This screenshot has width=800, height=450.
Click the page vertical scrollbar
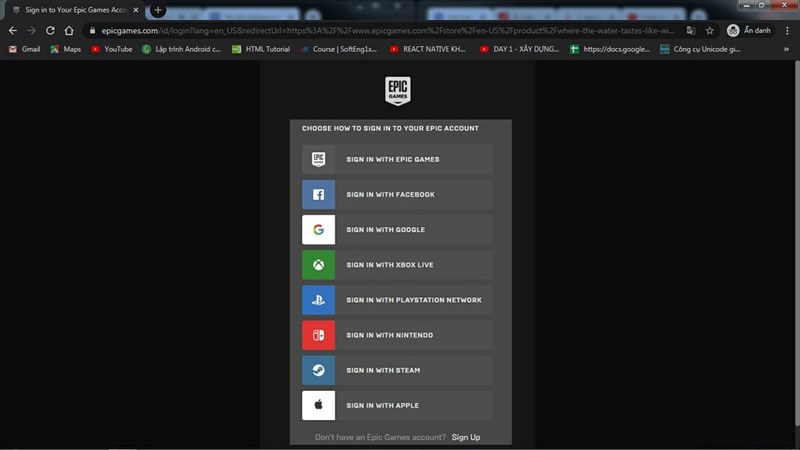(x=797, y=245)
